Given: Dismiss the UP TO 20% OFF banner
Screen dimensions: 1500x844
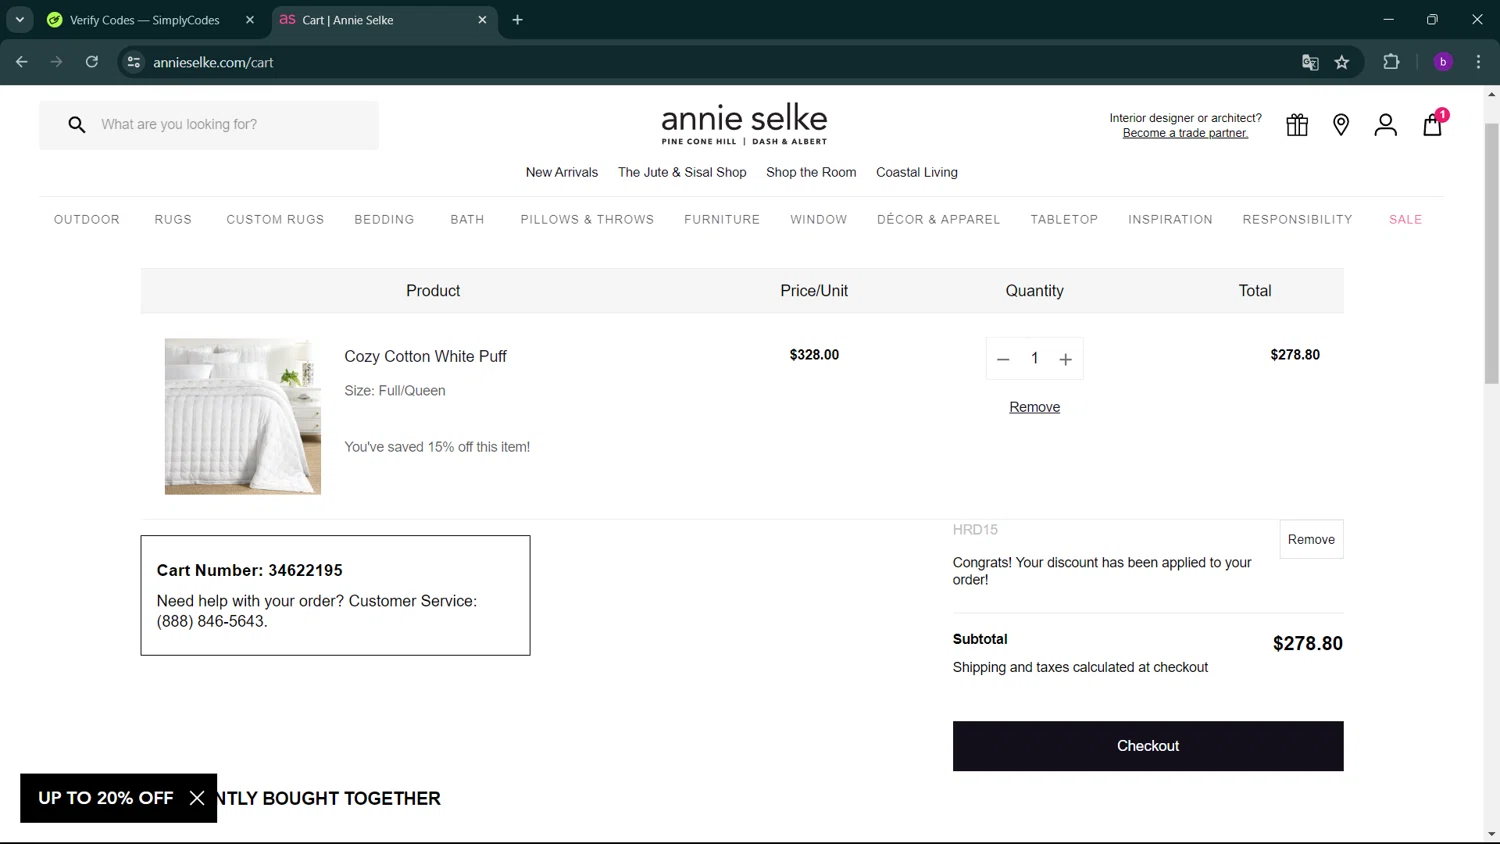Looking at the screenshot, I should tap(197, 798).
